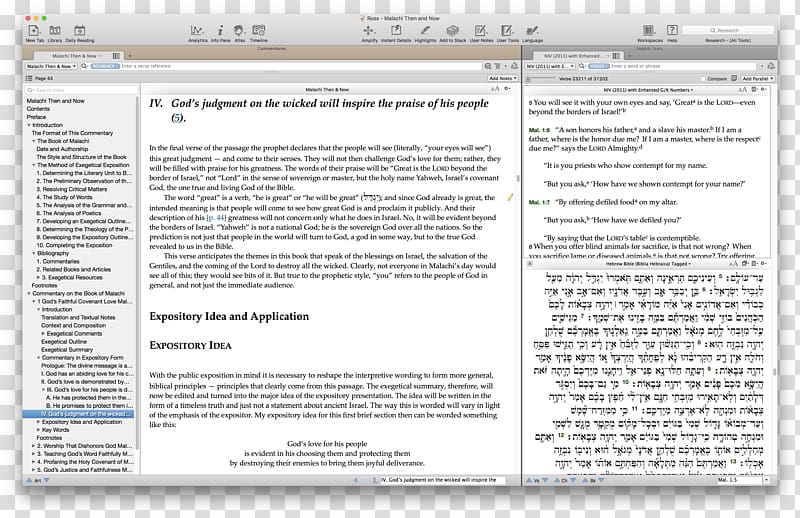Click the pane layout icon on Malachi Then & Now tab
800x518 pixels.
coord(116,56)
